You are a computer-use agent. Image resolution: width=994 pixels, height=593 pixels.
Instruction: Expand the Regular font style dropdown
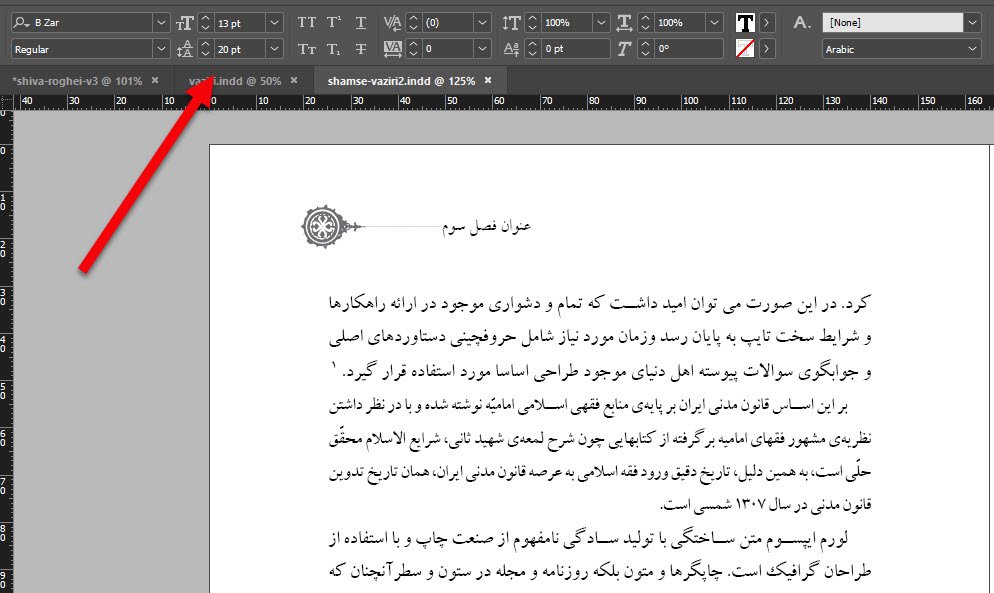click(161, 48)
